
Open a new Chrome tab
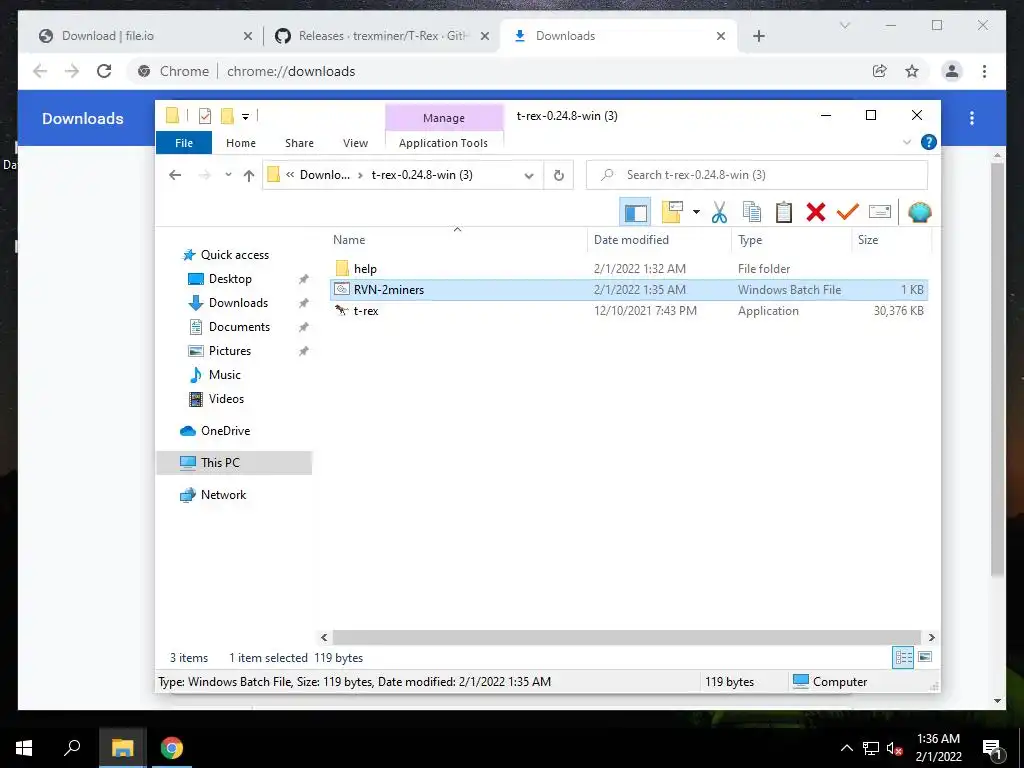(x=758, y=36)
